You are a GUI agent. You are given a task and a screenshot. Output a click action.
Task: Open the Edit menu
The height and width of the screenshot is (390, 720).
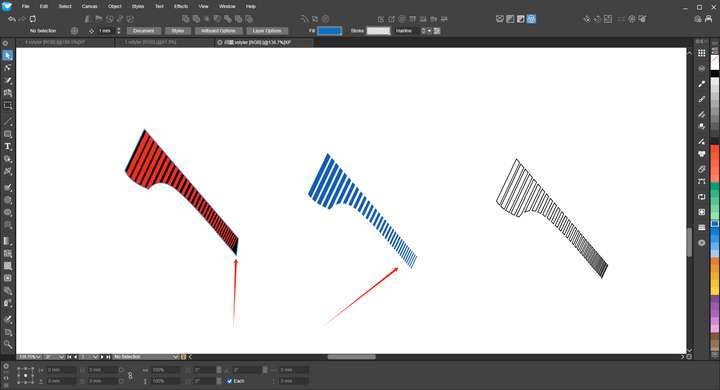[44, 6]
